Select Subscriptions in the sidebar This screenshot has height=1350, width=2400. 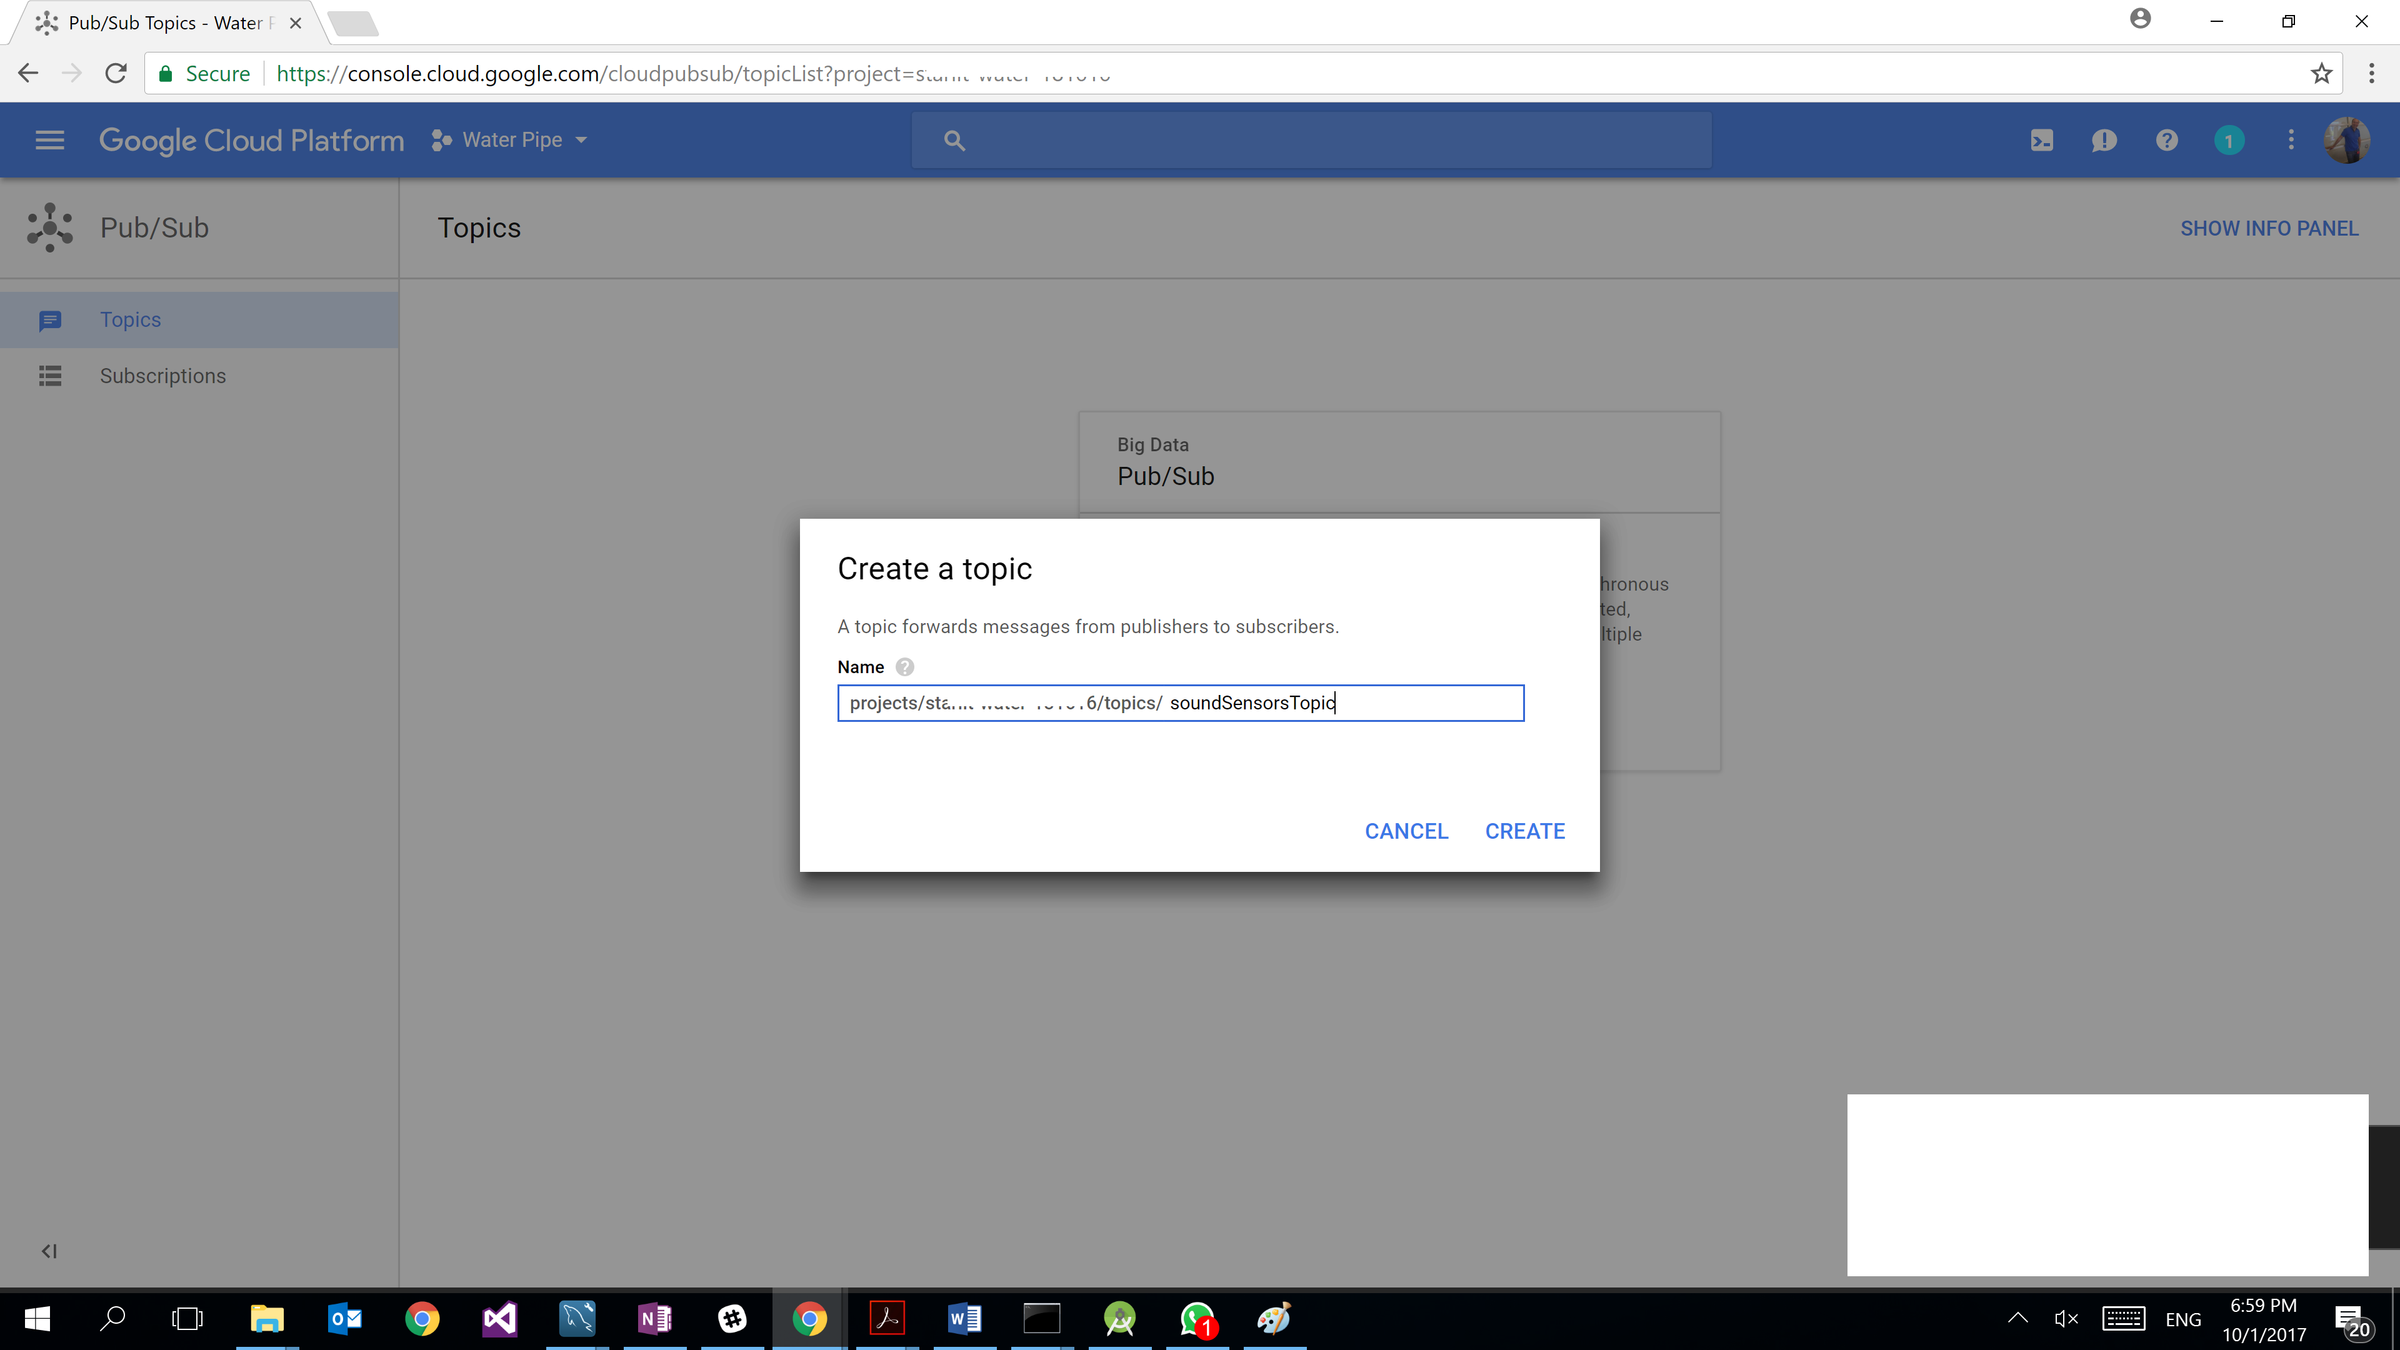pos(162,376)
